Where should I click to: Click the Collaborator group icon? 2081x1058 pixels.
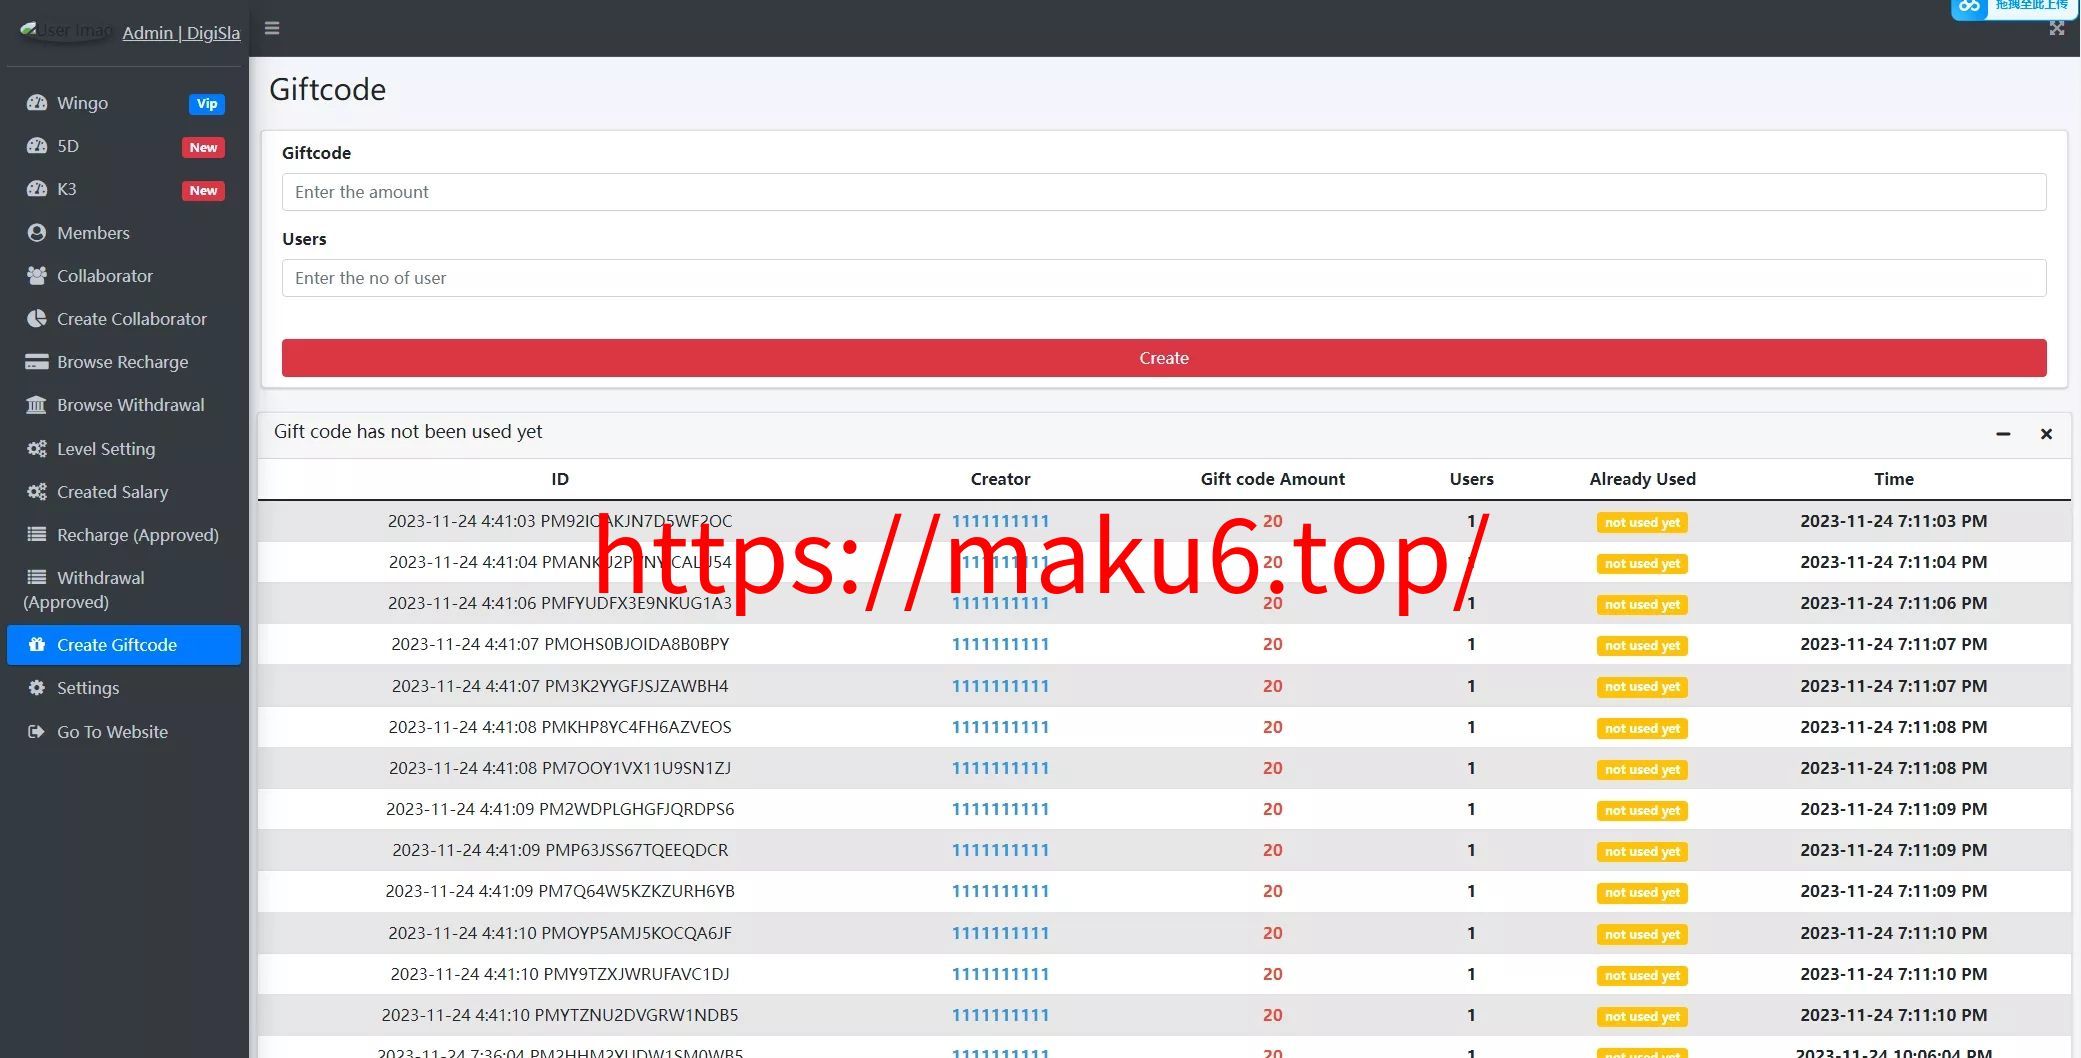[x=37, y=276]
